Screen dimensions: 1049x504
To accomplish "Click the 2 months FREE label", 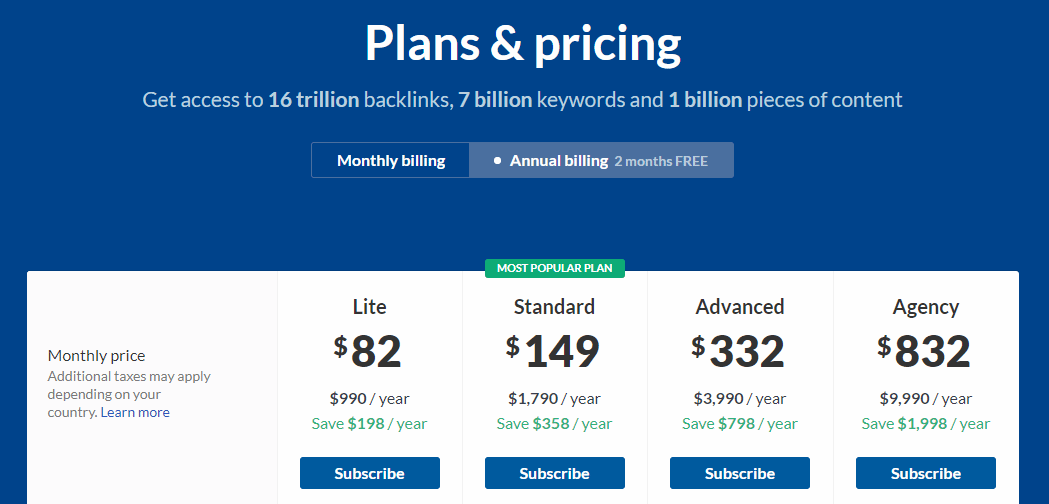I will 661,161.
